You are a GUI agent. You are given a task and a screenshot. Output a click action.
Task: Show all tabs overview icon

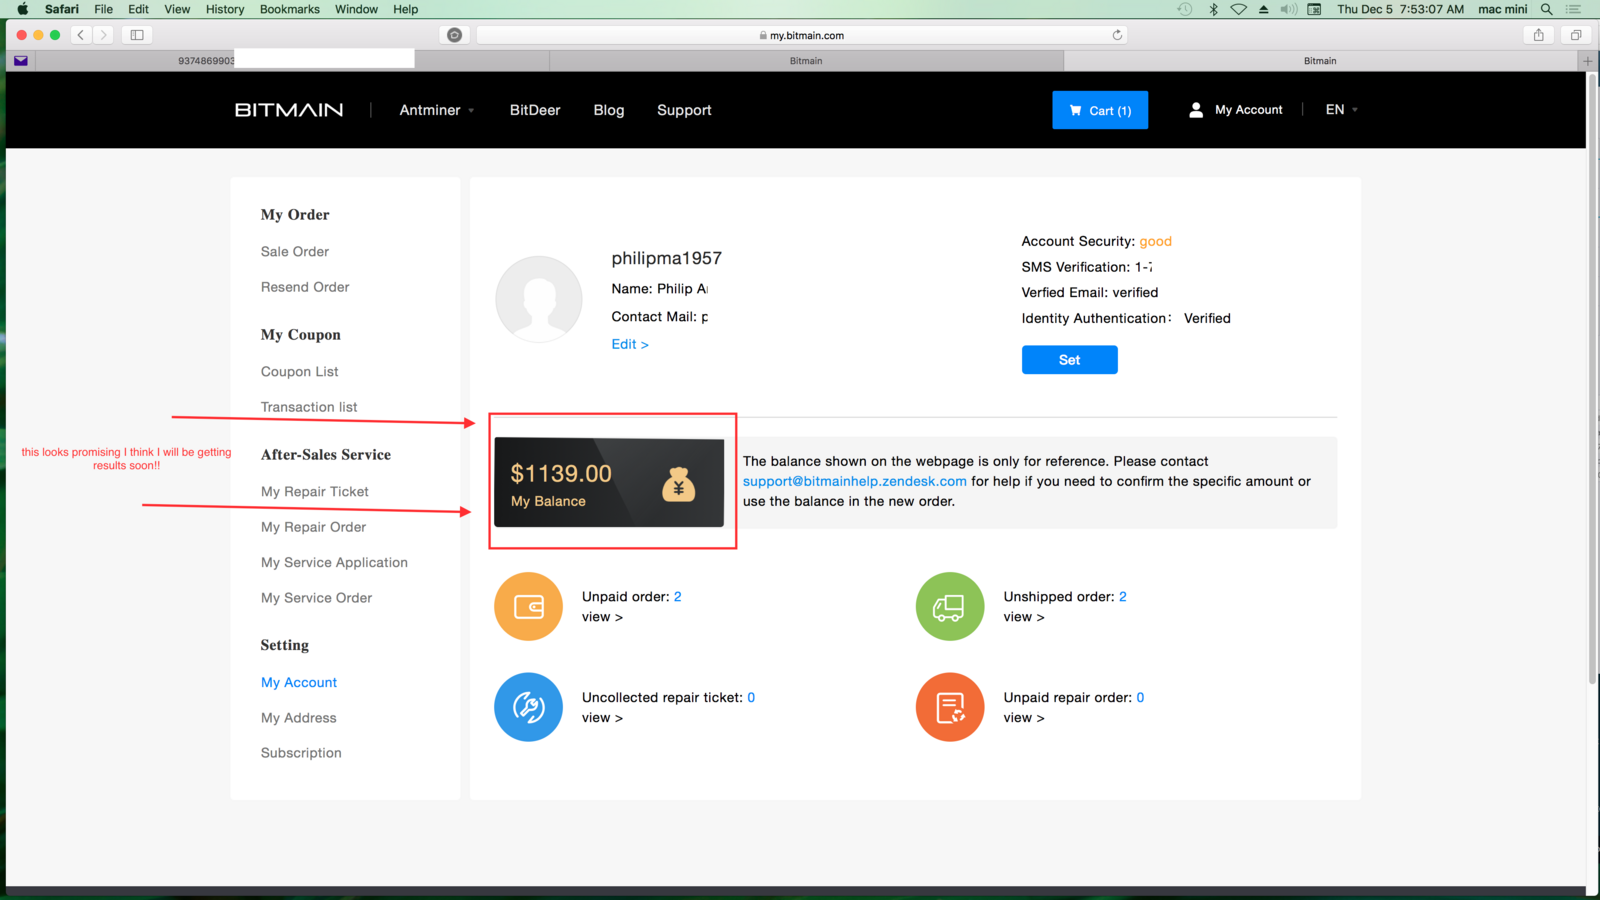1576,35
